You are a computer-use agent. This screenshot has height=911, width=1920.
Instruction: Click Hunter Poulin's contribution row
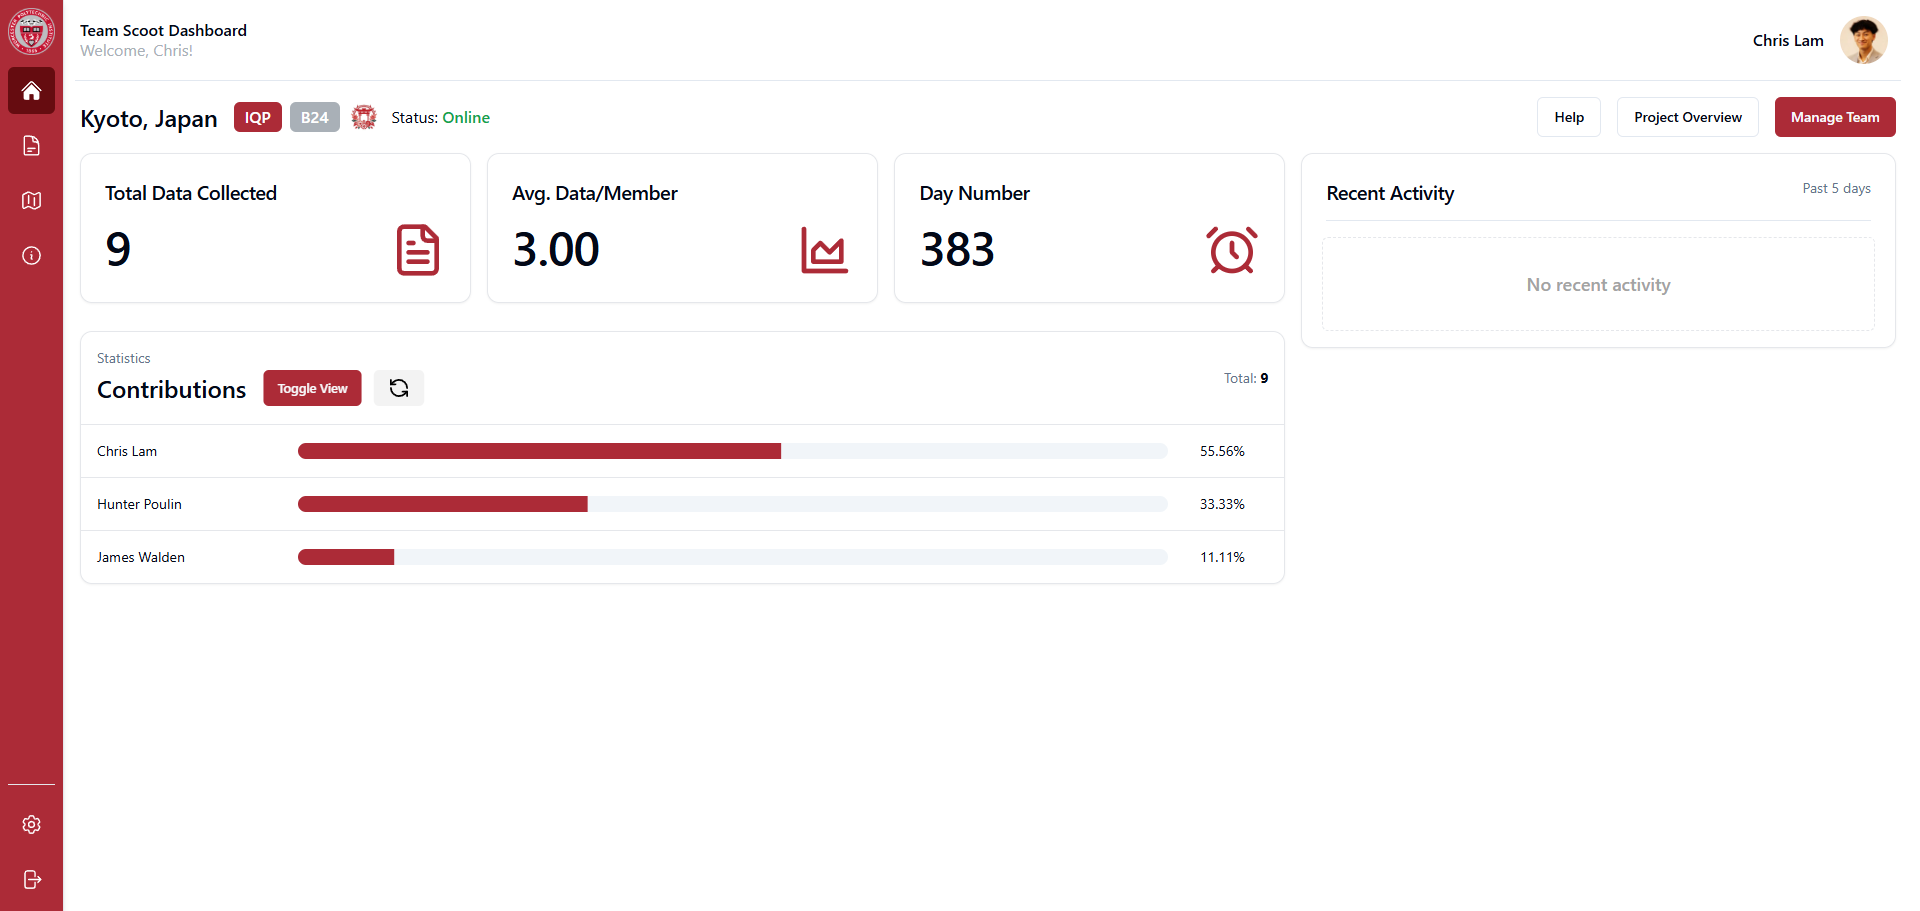point(682,504)
